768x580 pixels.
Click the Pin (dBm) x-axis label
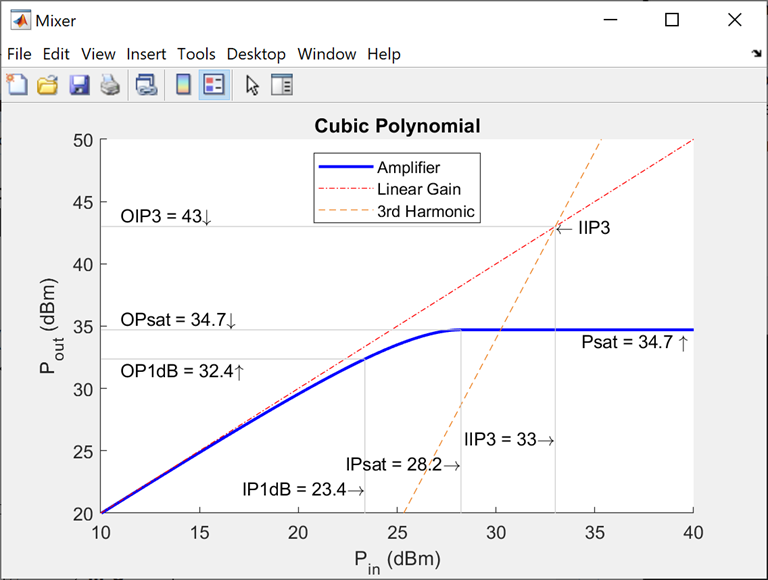(x=397, y=560)
